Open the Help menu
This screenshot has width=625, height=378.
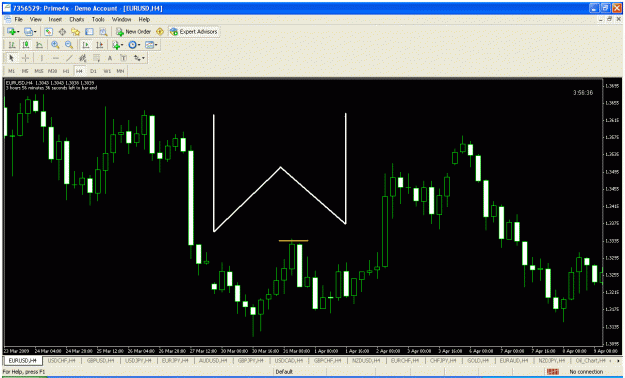point(144,19)
